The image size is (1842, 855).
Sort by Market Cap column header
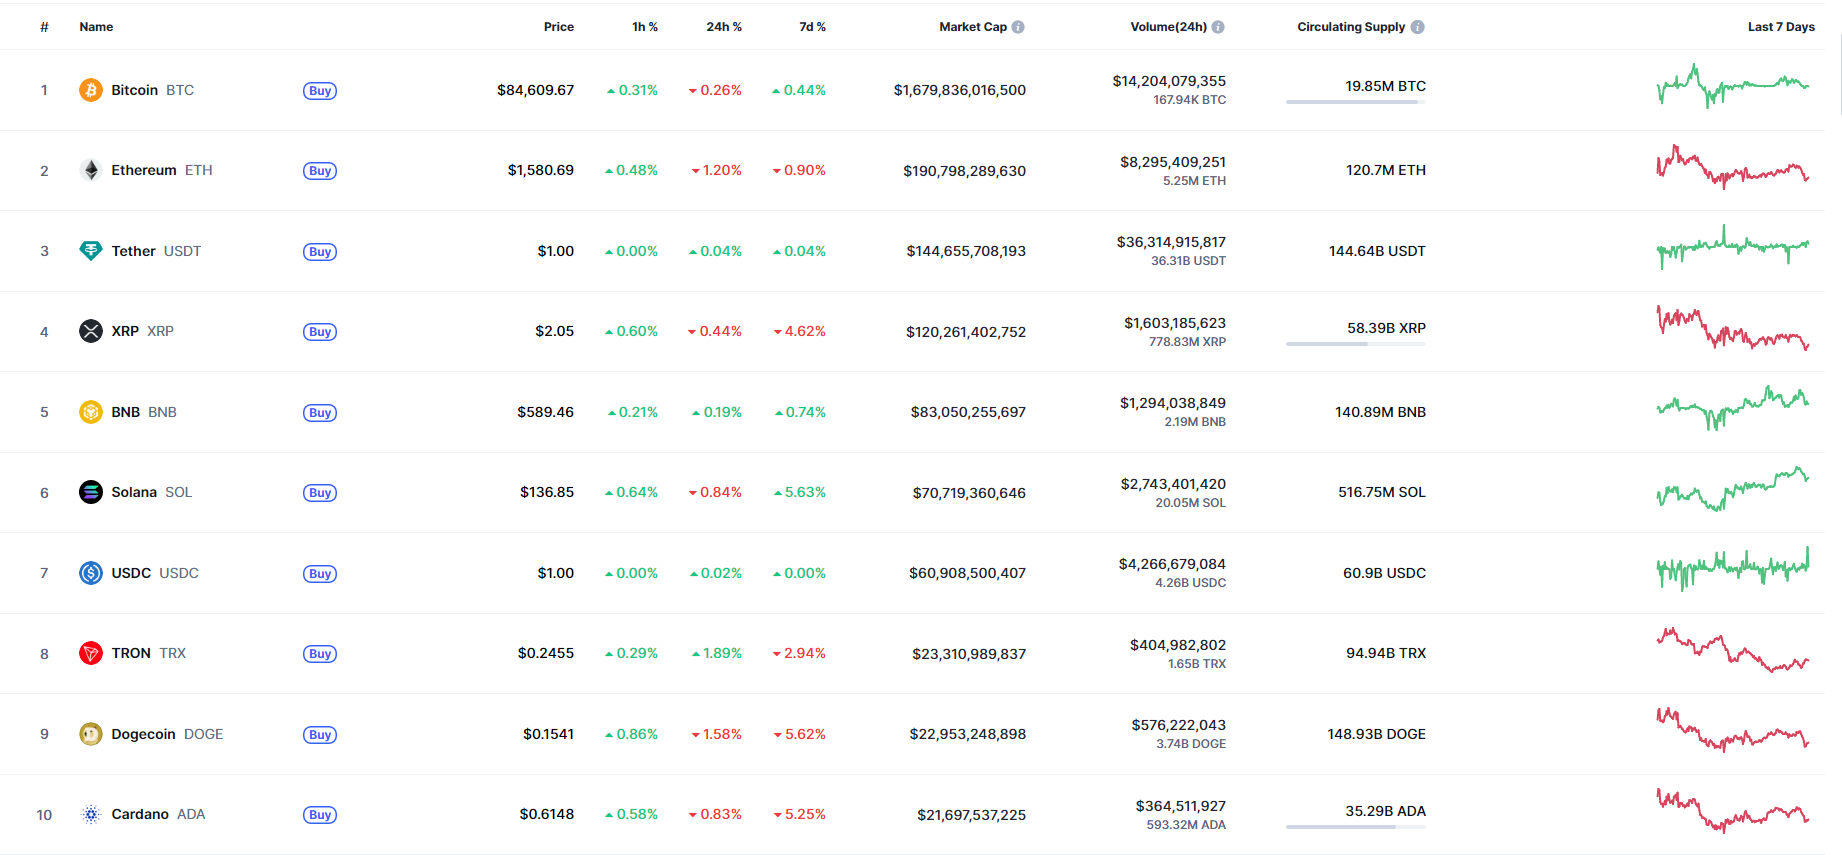973,27
